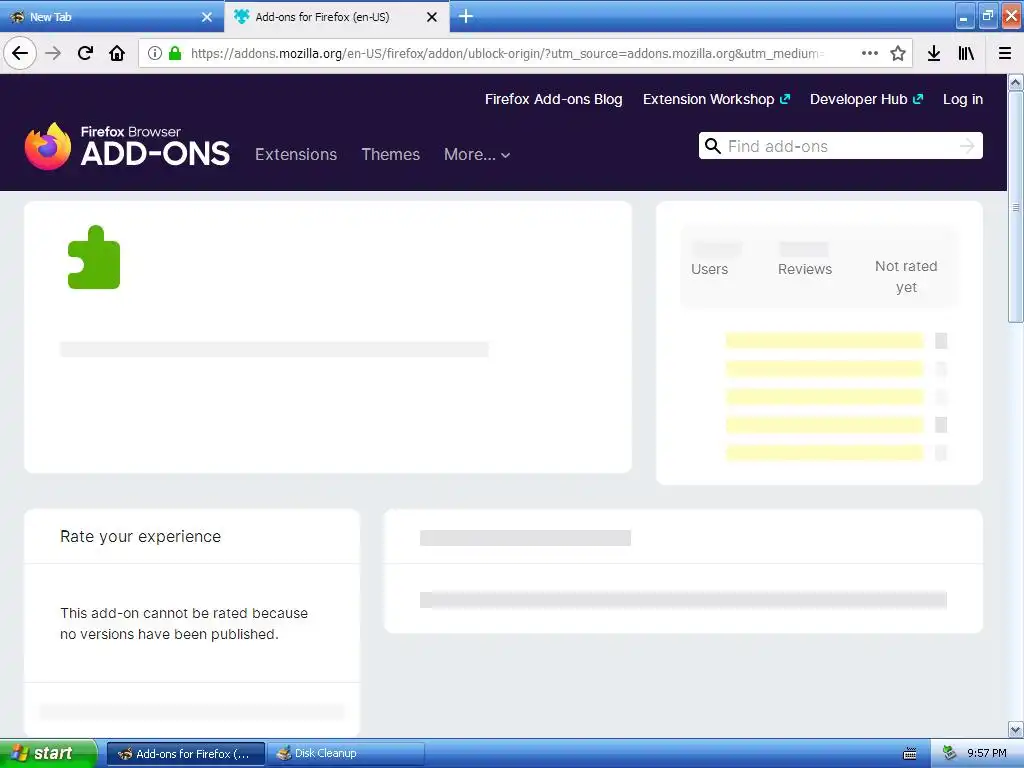This screenshot has width=1024, height=768.
Task: Switch to the New Tab tab
Action: pyautogui.click(x=111, y=17)
